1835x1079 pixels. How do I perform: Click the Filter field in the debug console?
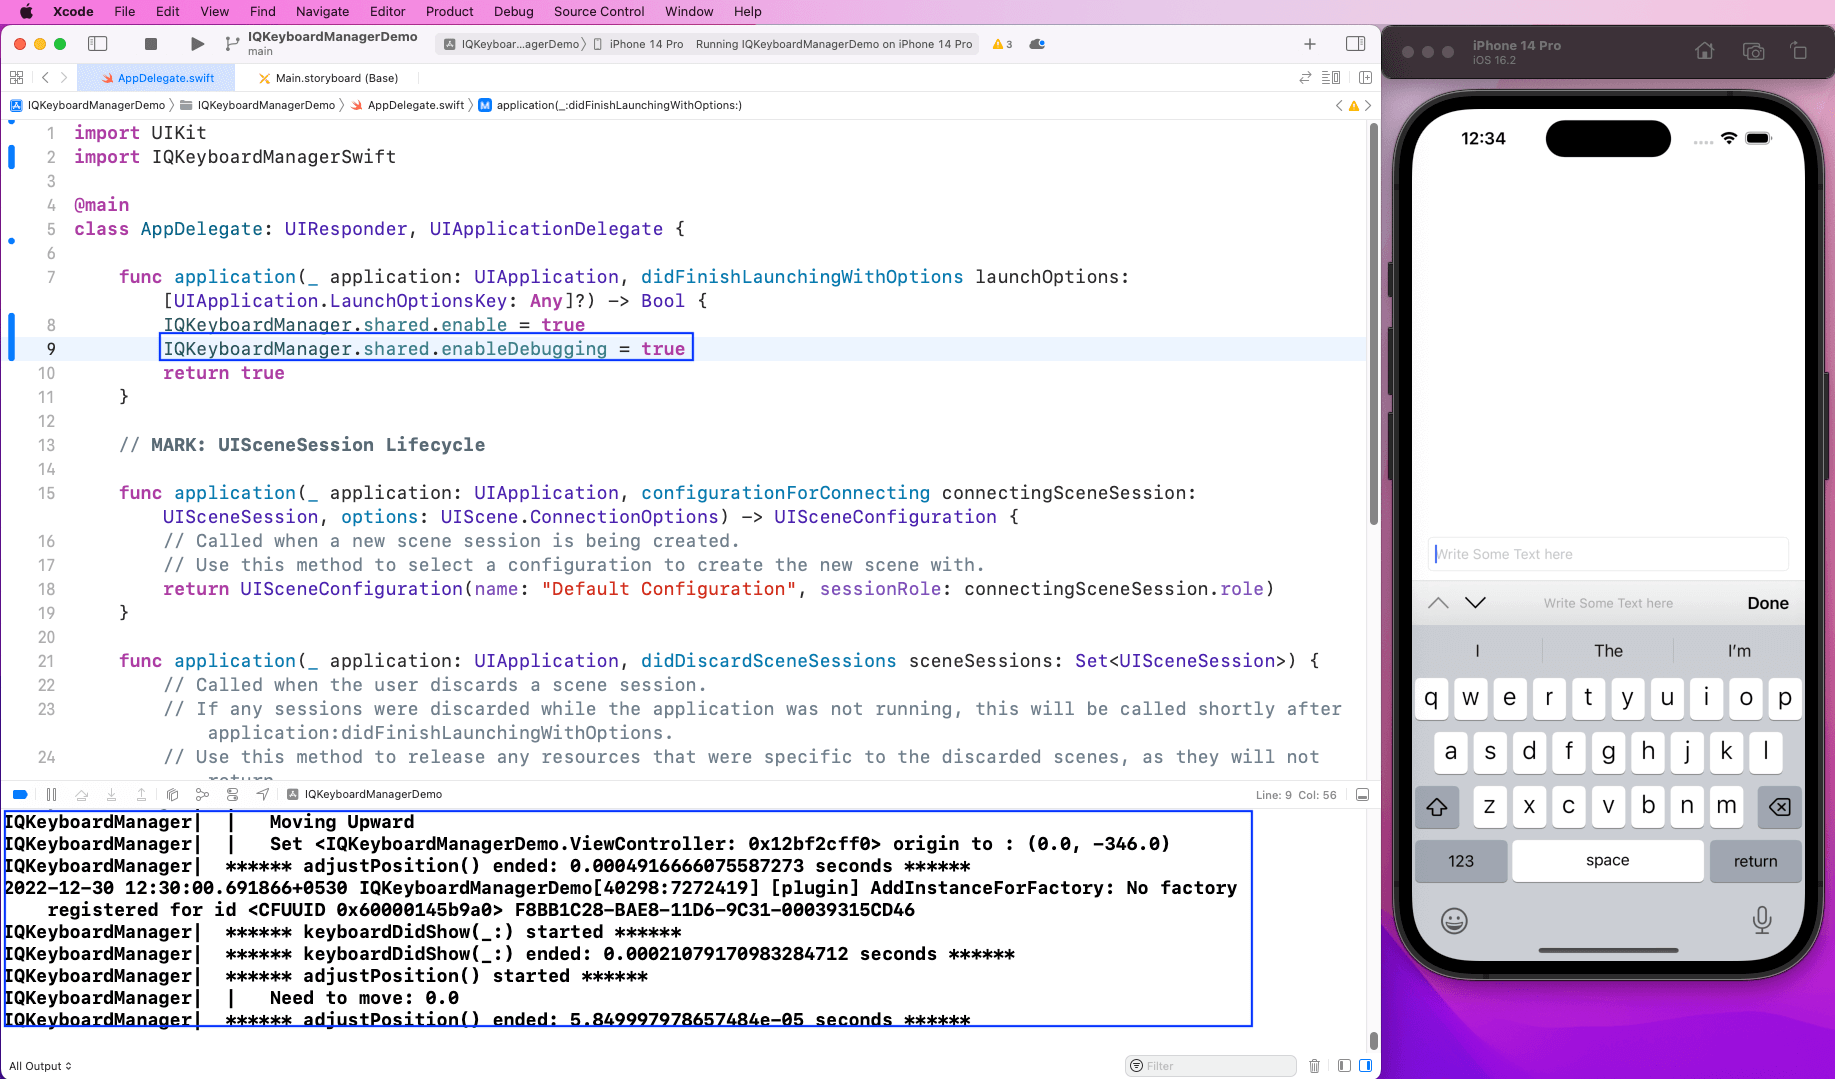click(x=1210, y=1065)
